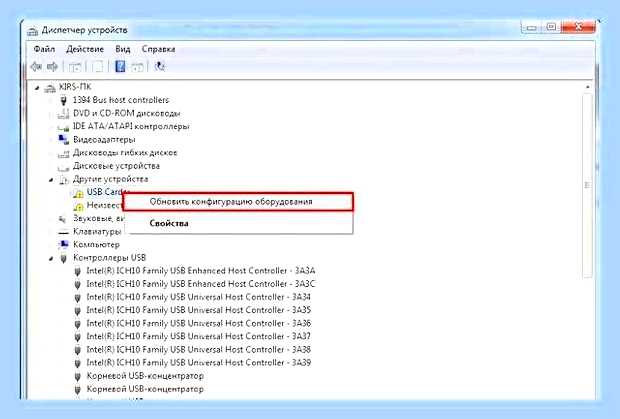Select the Компьютер row
The width and height of the screenshot is (620, 419).
(96, 245)
